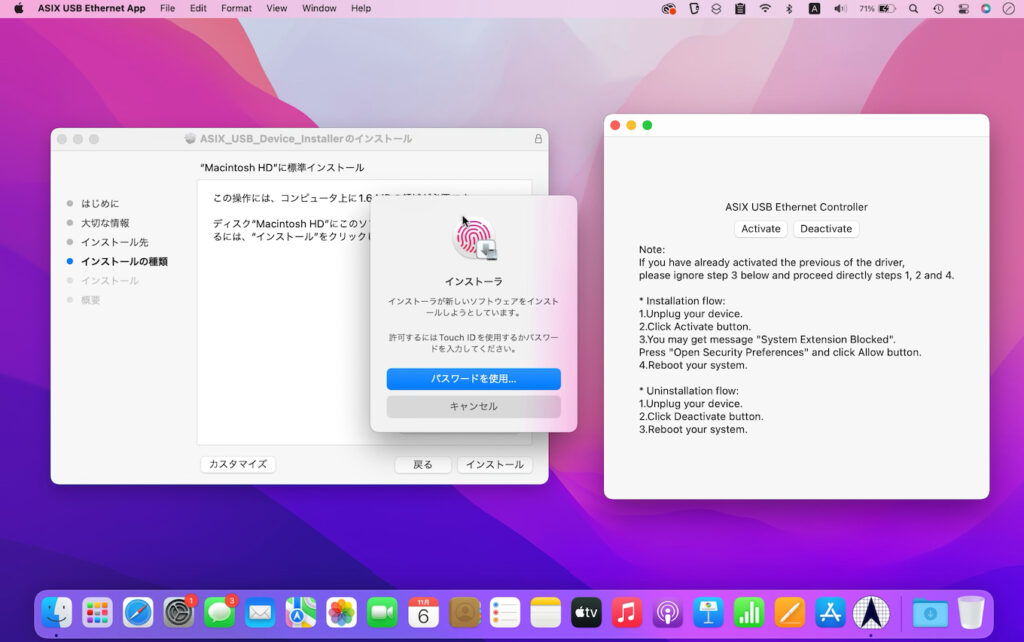The width and height of the screenshot is (1024, 642).
Task: Start a FaceTime call via Dock icon
Action: pyautogui.click(x=383, y=611)
